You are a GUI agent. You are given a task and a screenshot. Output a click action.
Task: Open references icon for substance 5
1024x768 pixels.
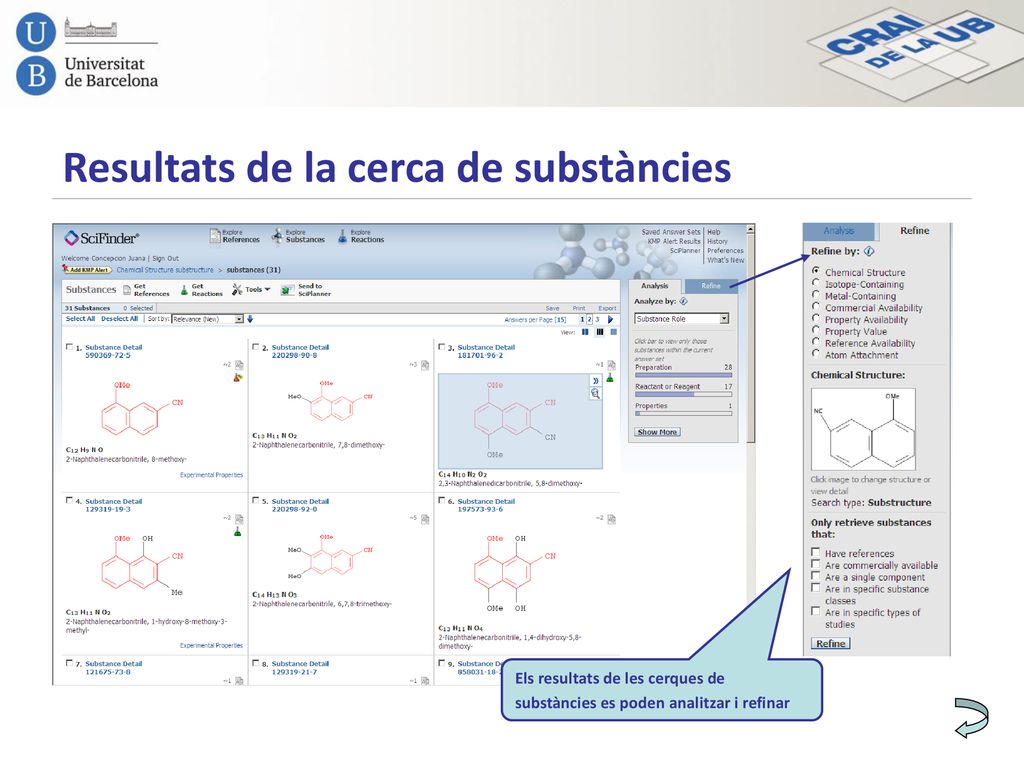click(425, 519)
